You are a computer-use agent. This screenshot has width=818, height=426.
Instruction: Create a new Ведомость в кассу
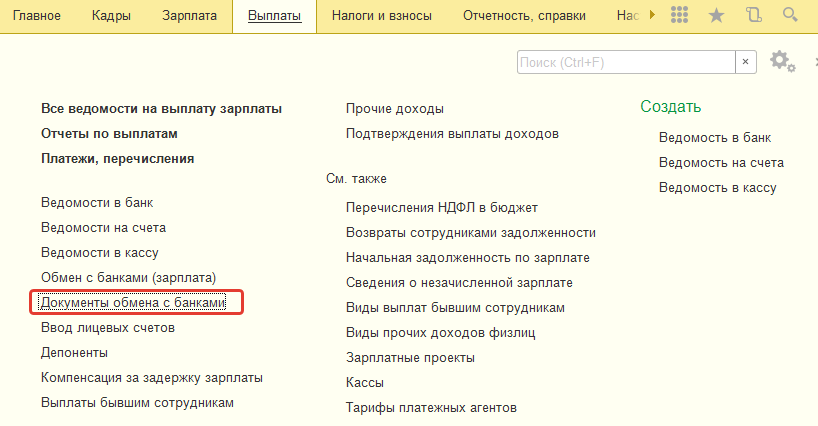click(x=717, y=188)
